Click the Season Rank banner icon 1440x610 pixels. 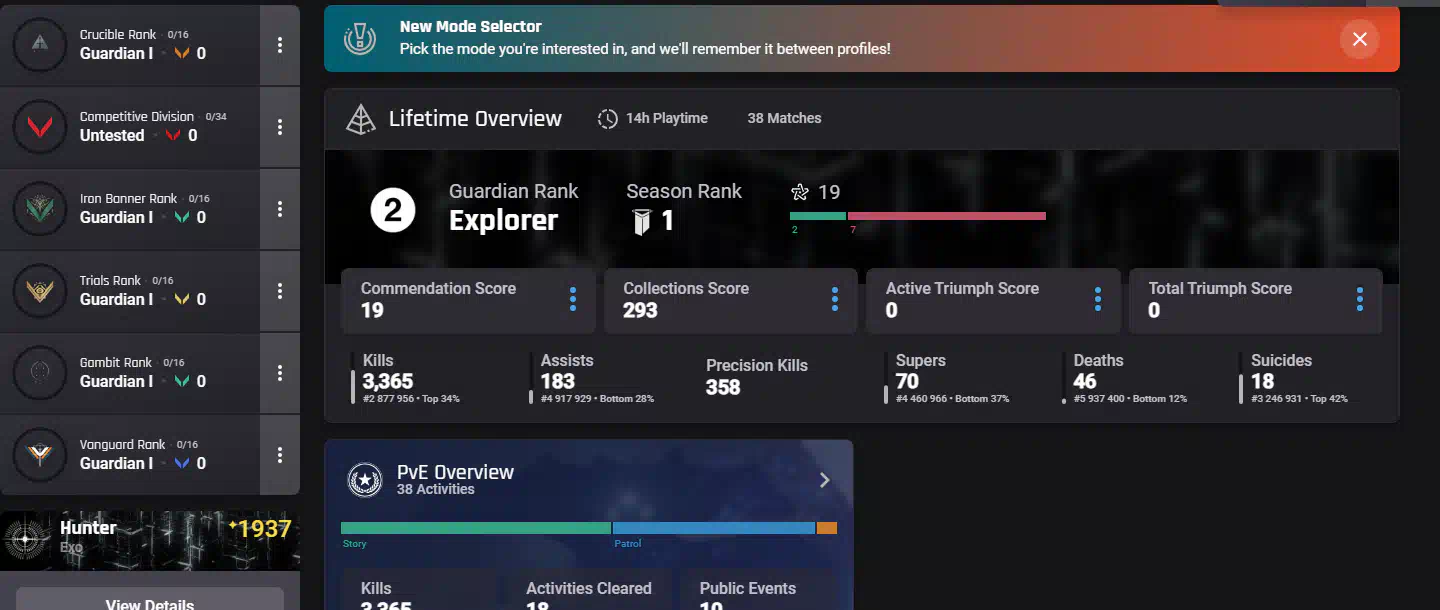point(642,222)
